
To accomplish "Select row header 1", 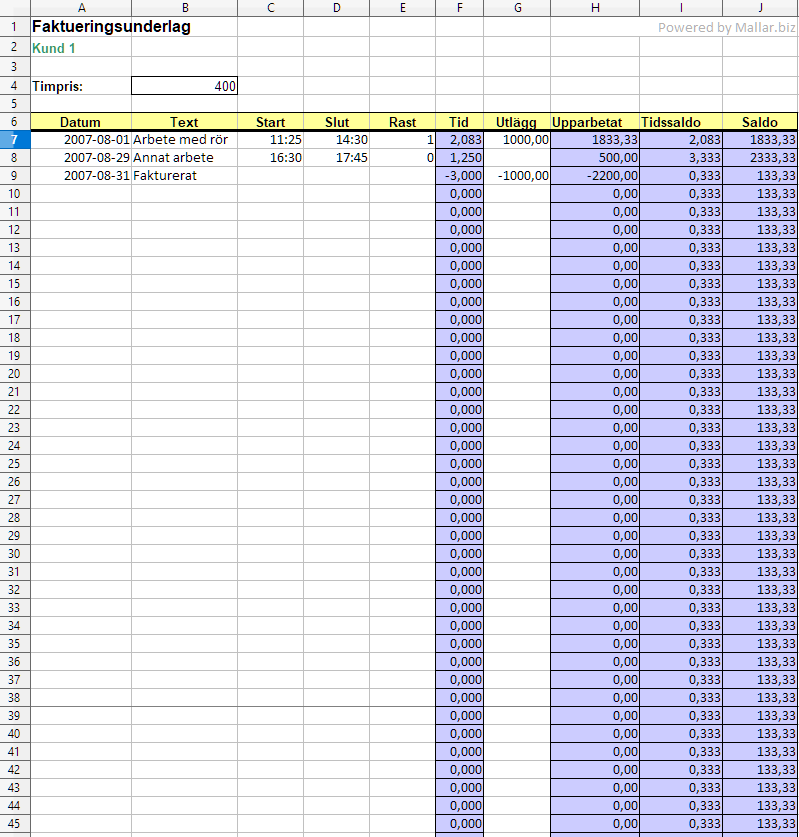I will (x=15, y=27).
